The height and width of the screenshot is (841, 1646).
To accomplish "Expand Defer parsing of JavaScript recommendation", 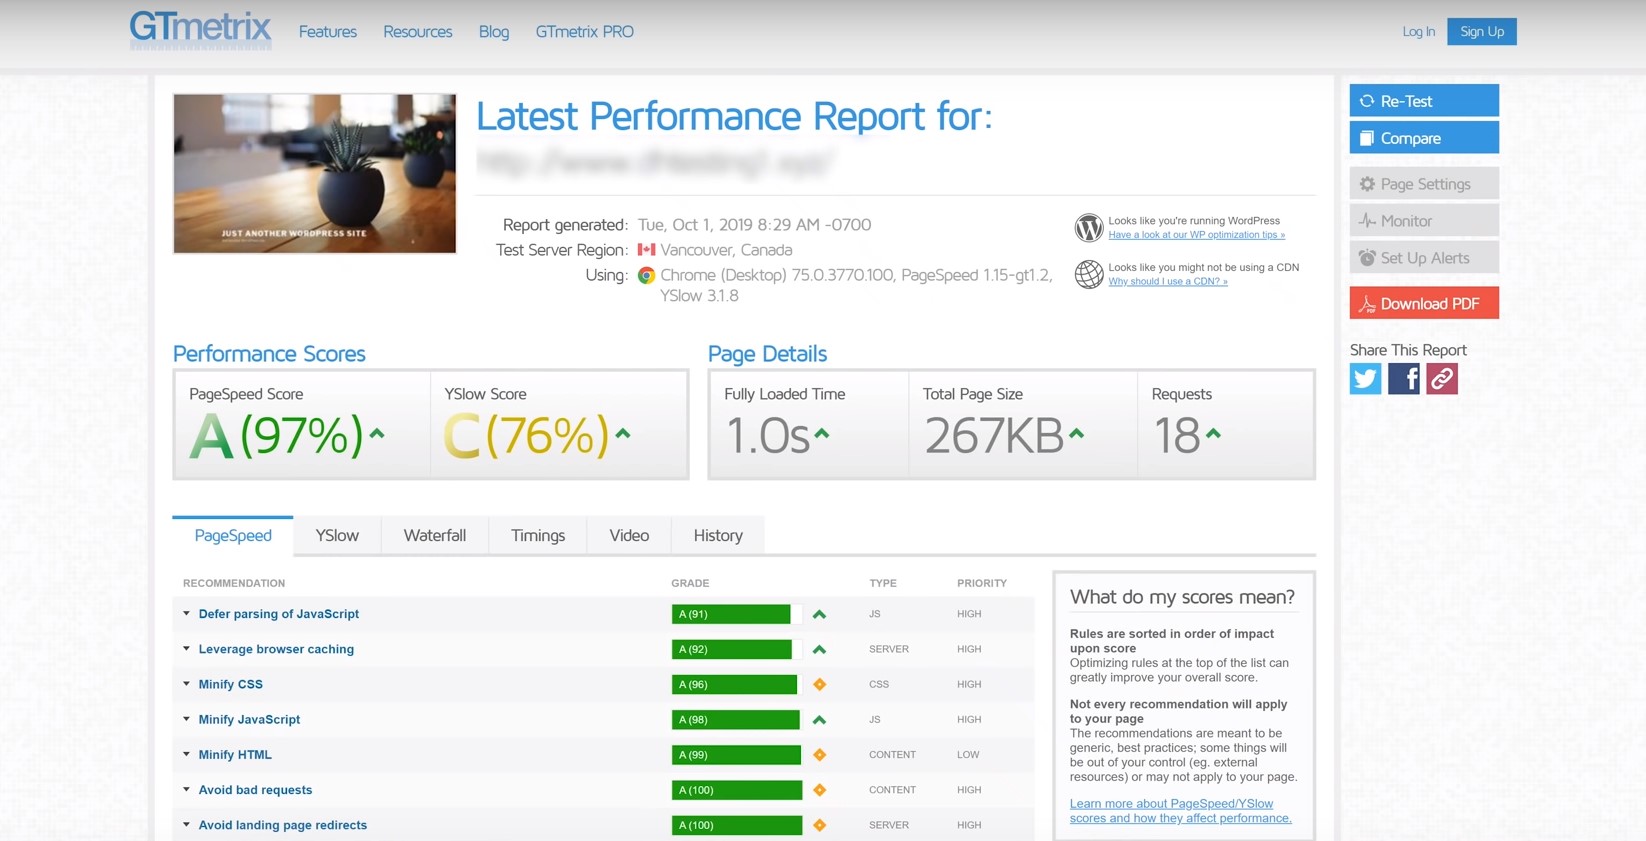I will (278, 614).
